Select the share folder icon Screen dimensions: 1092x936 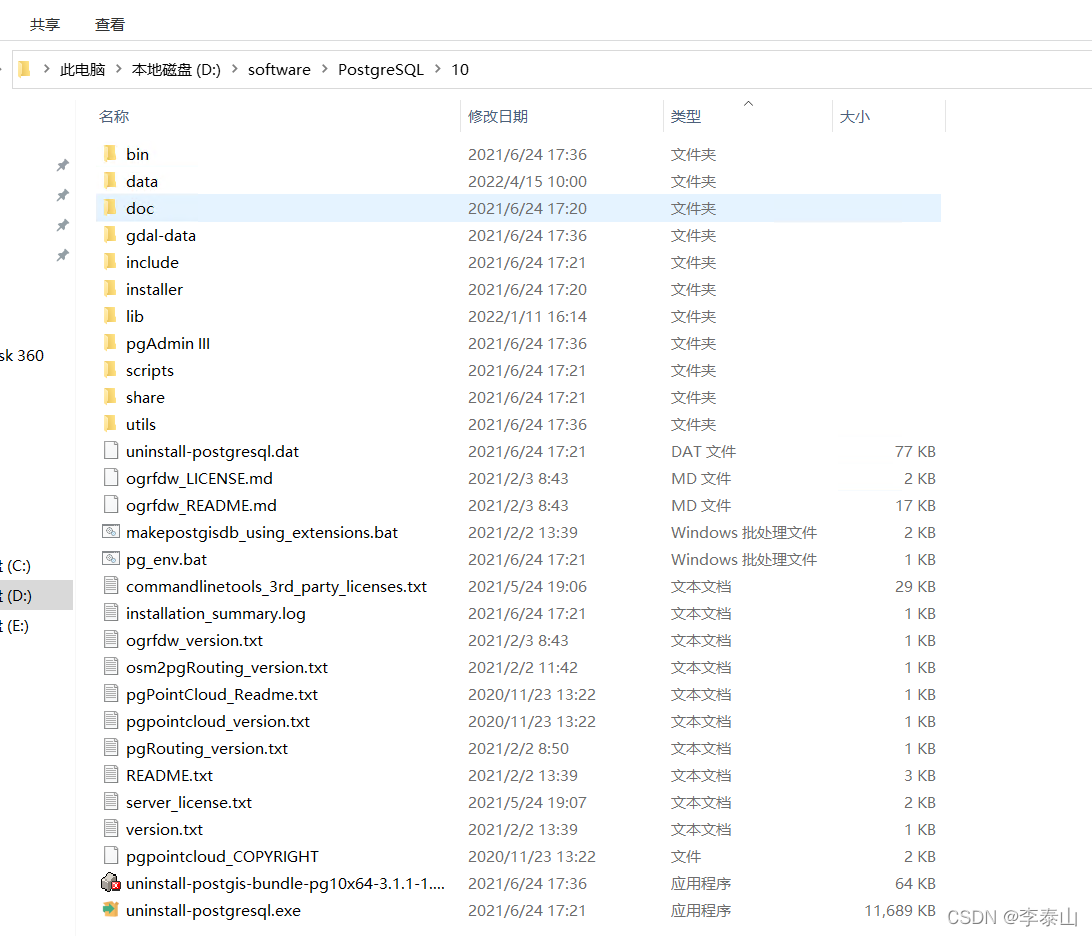click(110, 397)
